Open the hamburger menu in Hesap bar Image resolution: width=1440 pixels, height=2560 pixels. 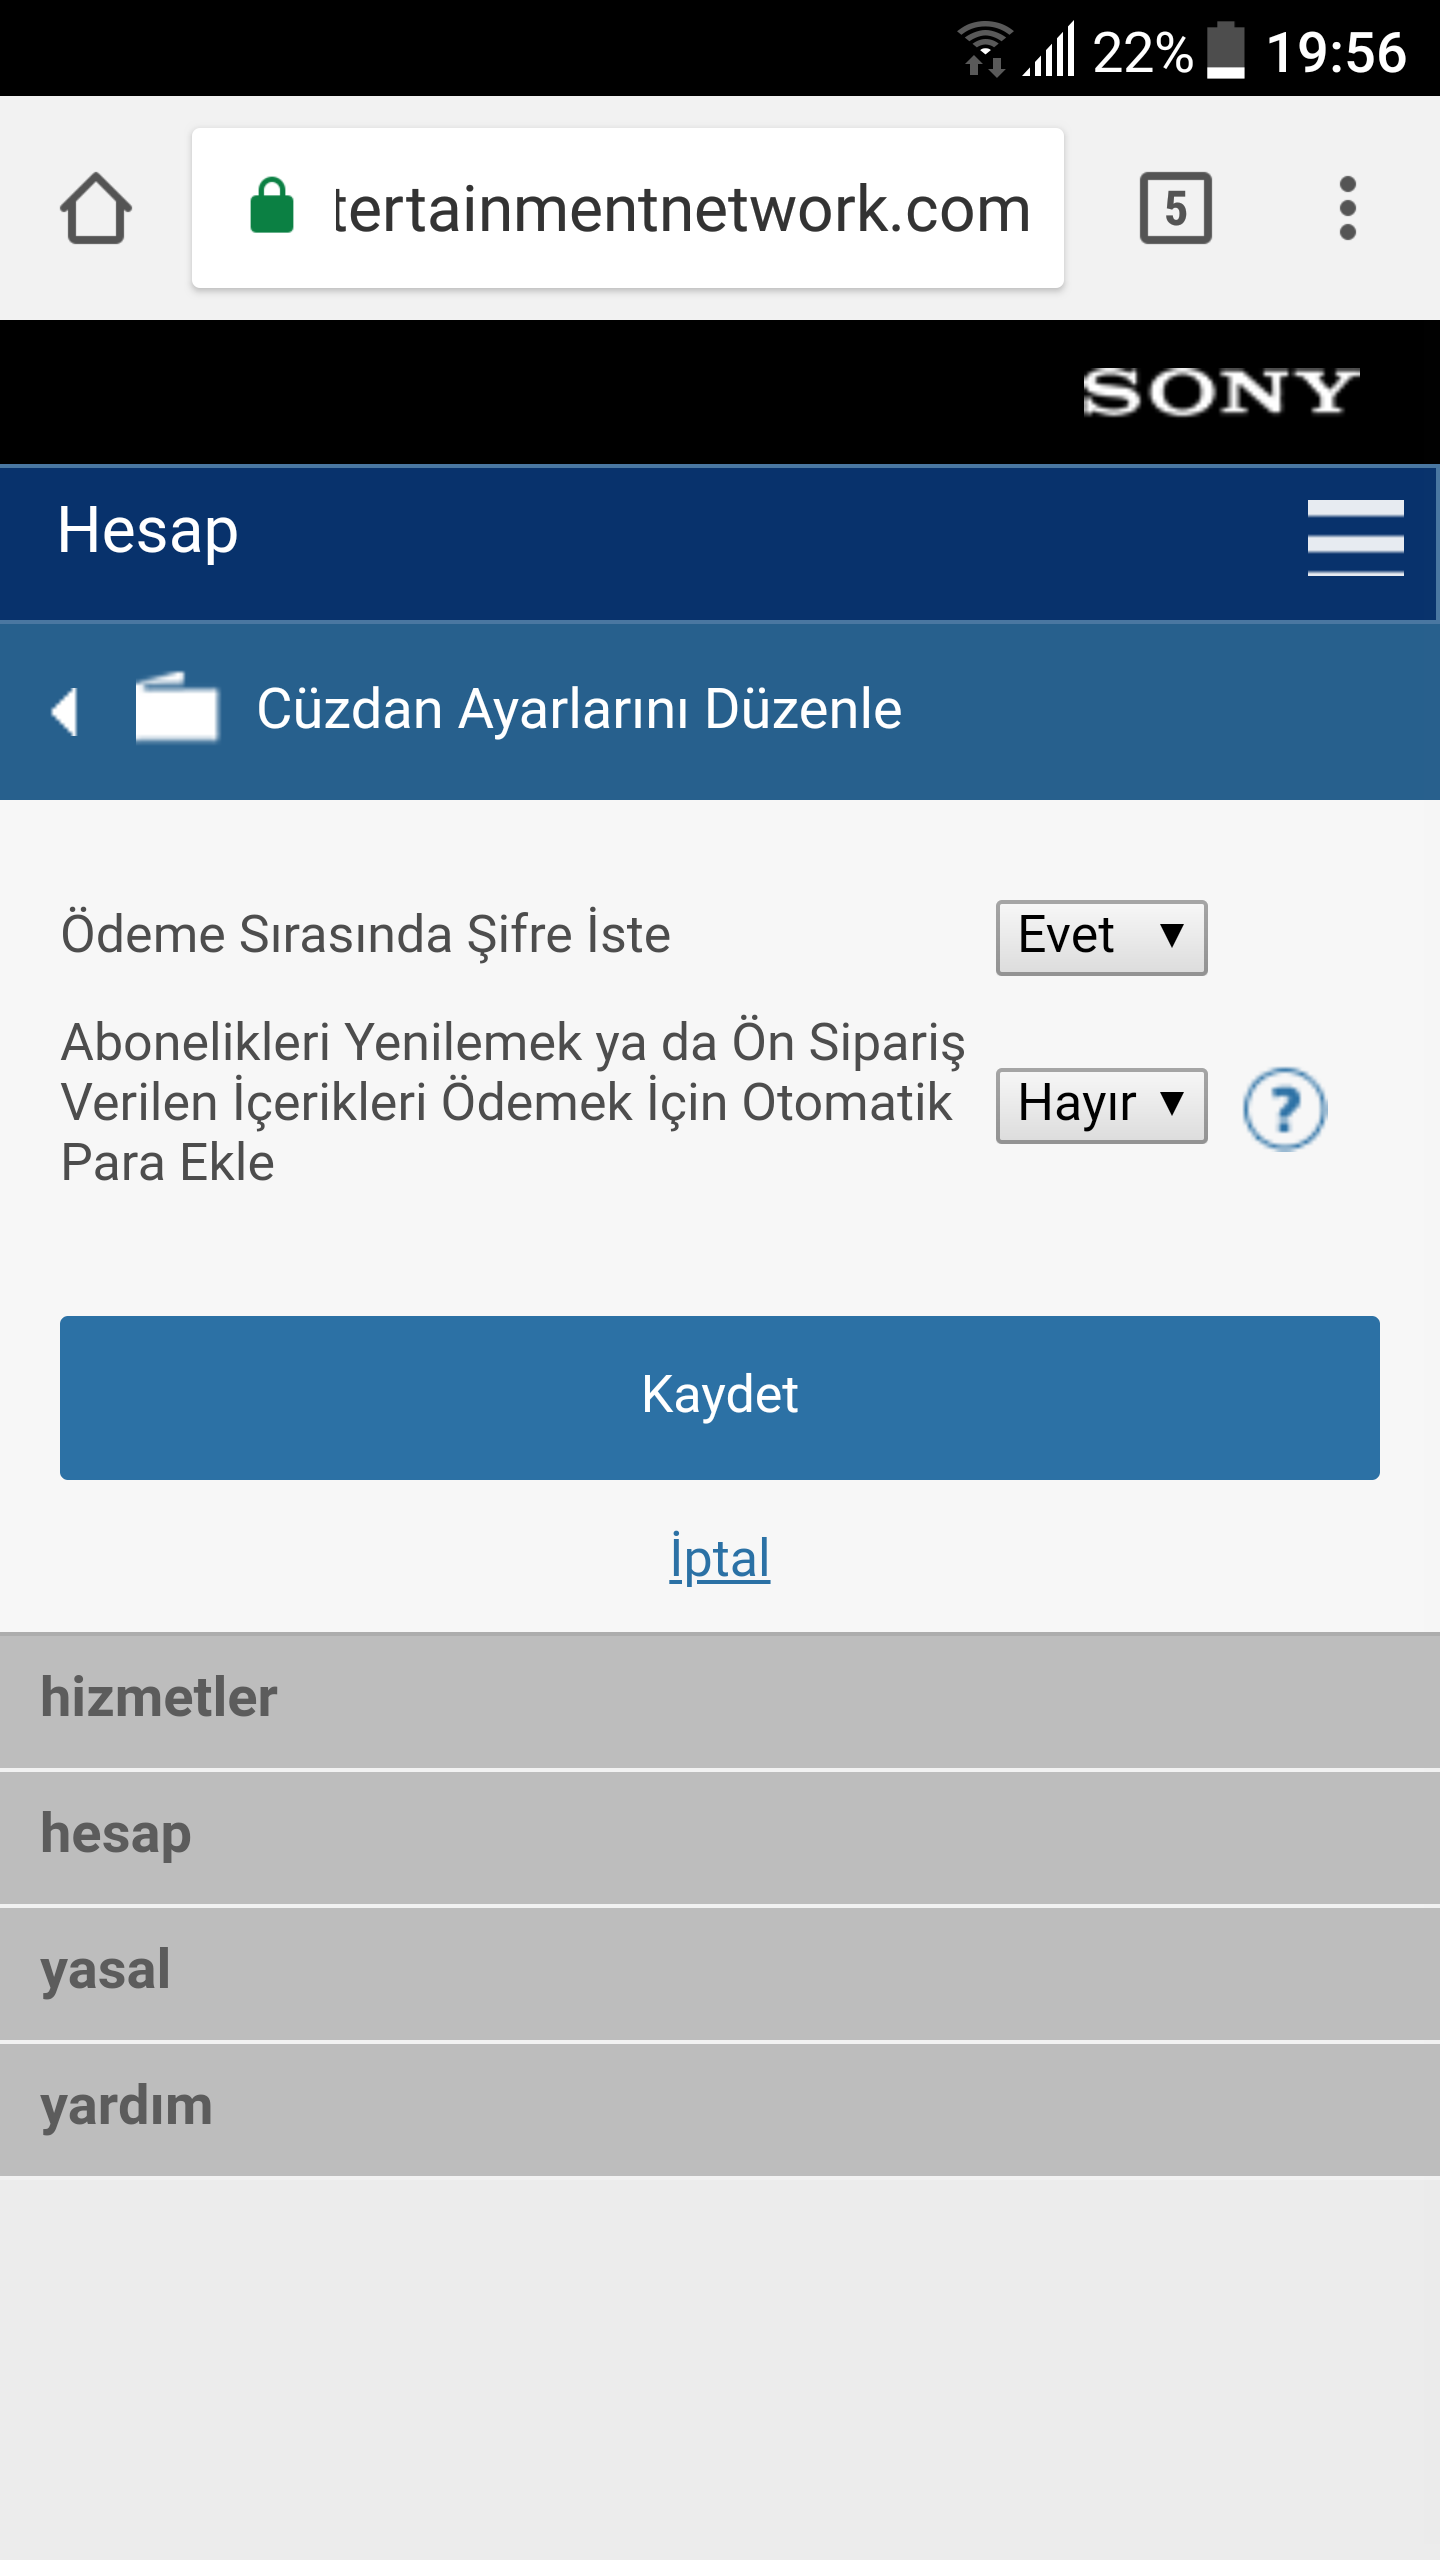coord(1356,538)
